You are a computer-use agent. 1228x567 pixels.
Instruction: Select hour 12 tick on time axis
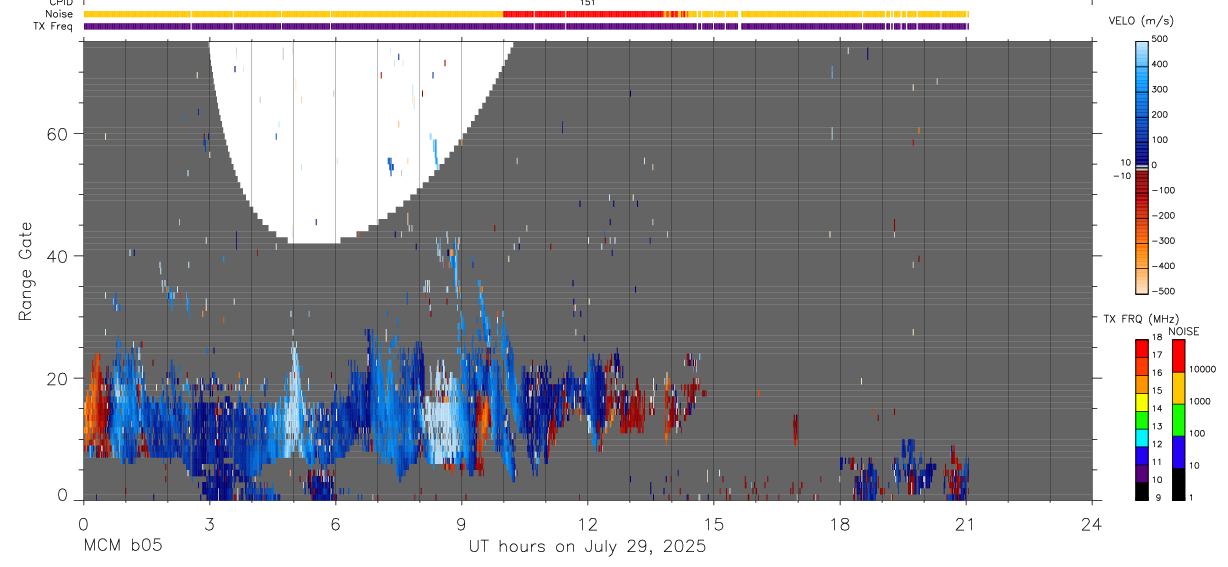[x=588, y=522]
